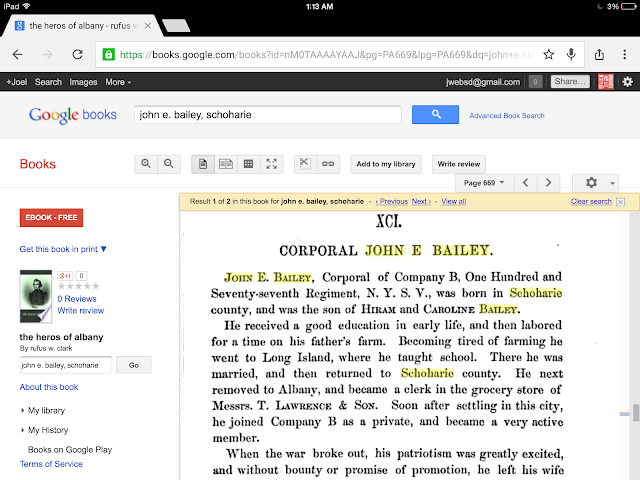Switch to single page view

pyautogui.click(x=203, y=164)
